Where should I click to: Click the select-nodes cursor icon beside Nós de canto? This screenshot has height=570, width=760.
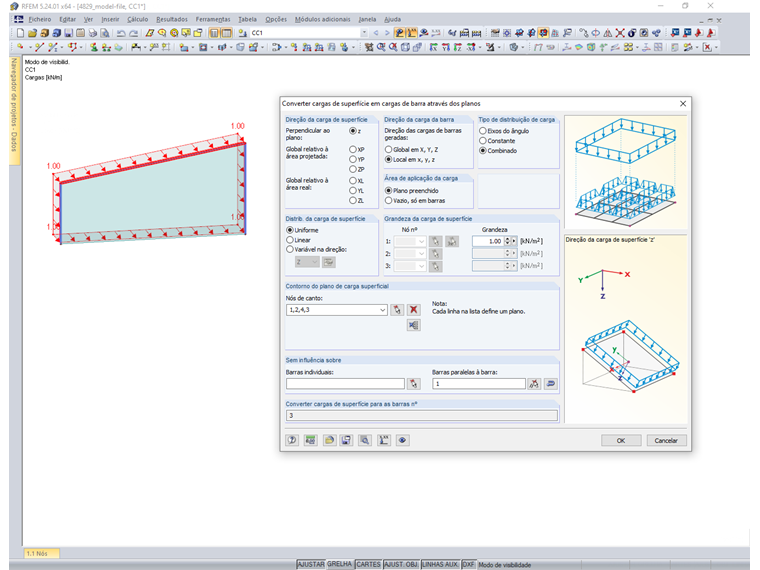pos(397,310)
